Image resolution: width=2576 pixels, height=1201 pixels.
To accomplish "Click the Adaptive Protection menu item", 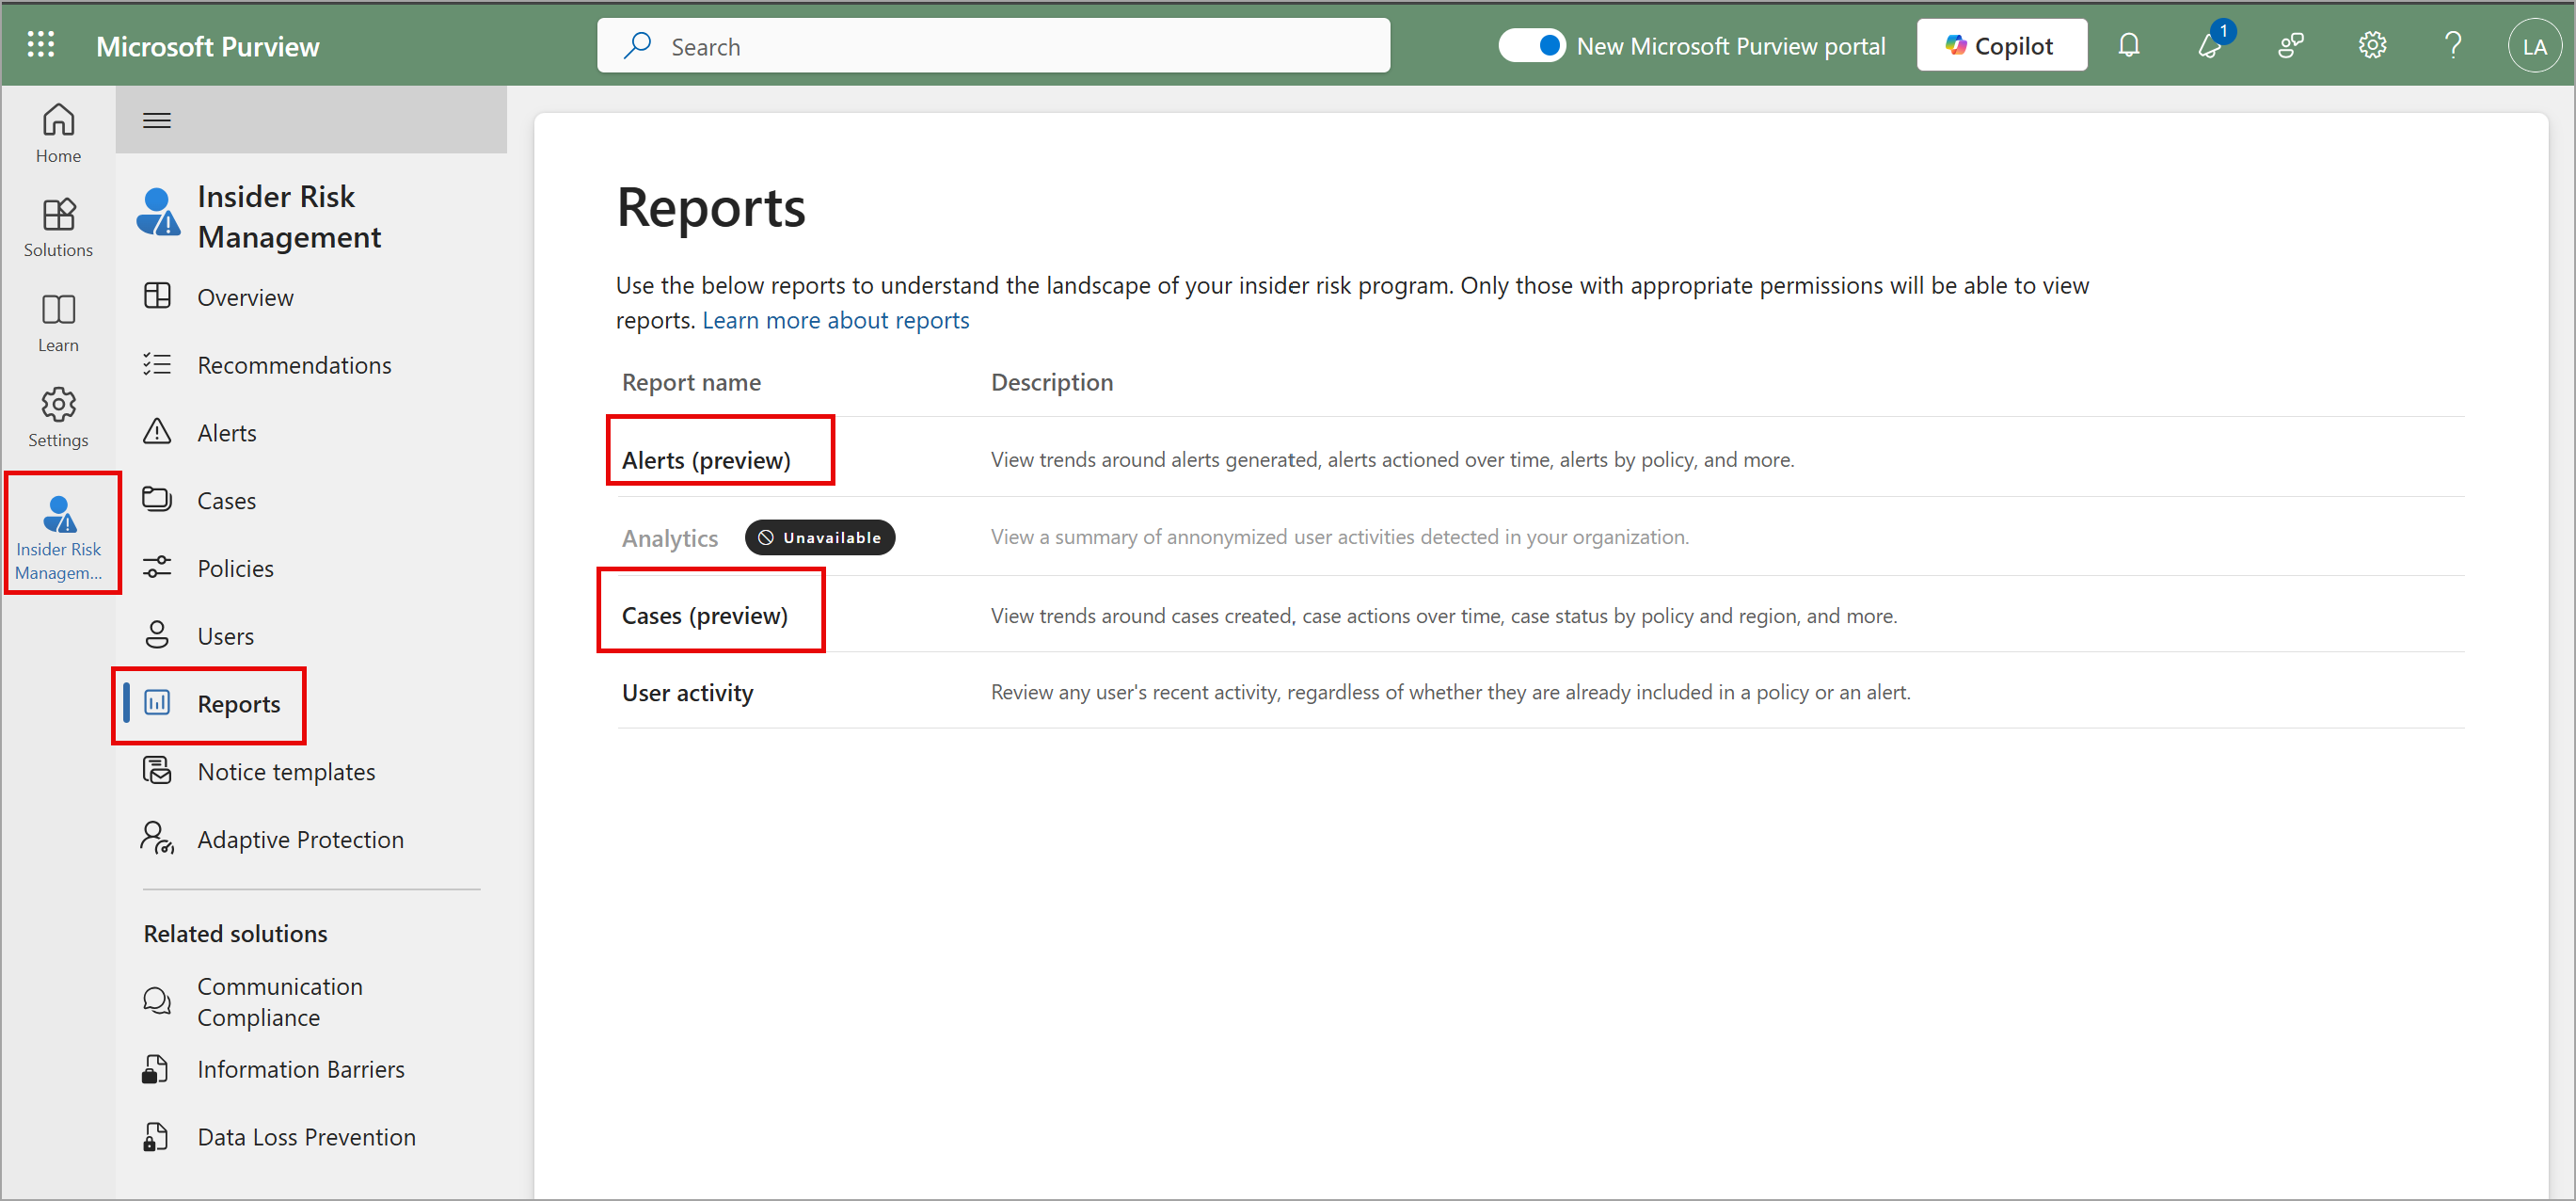I will 301,838.
